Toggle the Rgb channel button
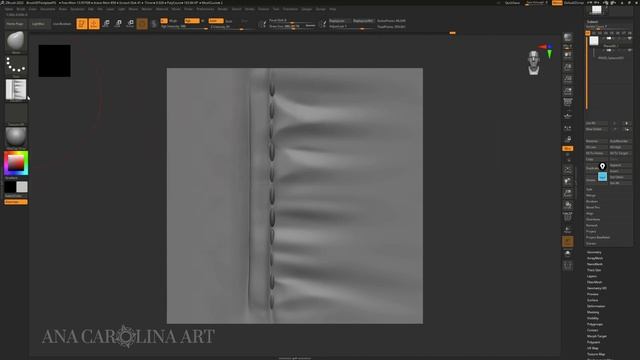The width and height of the screenshot is (640, 360). click(x=192, y=20)
